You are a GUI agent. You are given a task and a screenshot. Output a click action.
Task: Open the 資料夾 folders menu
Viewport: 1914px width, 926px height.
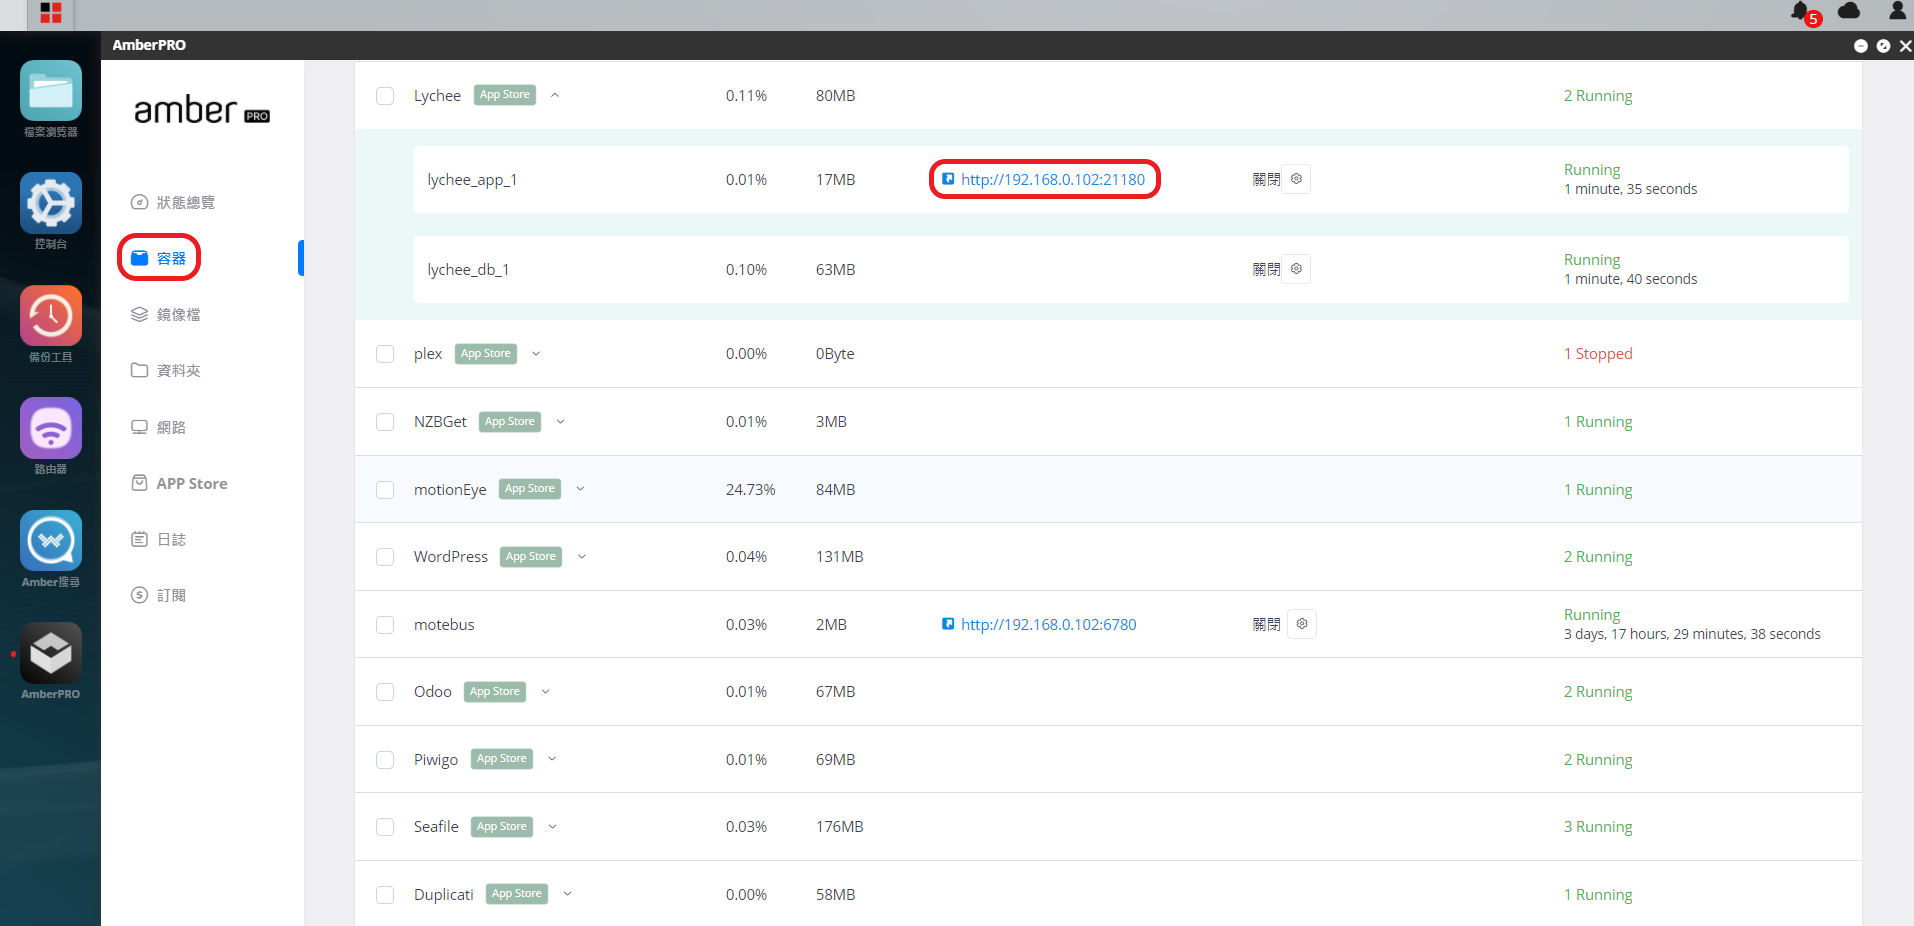[x=166, y=370]
